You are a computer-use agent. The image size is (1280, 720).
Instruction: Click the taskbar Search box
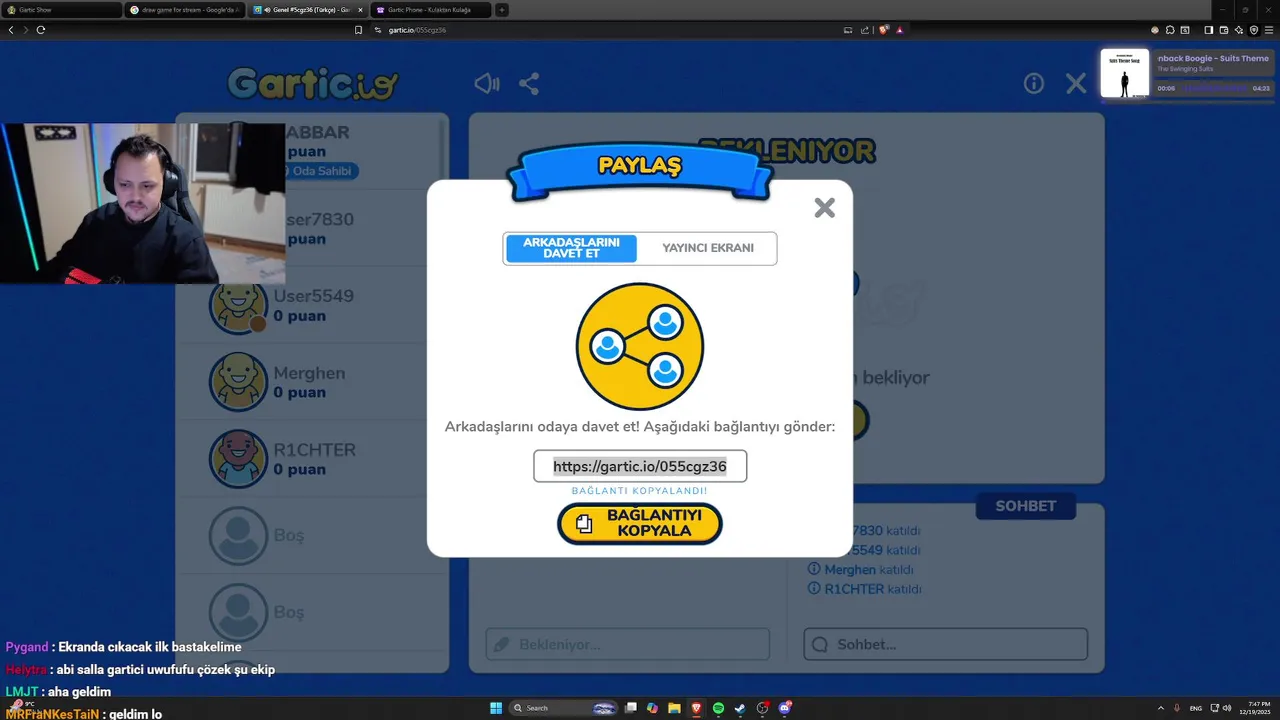coord(564,708)
